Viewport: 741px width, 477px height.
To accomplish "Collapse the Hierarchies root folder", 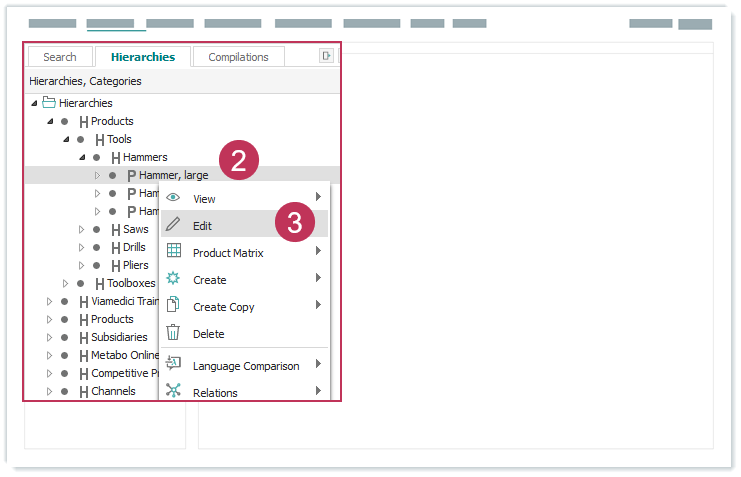I will 35,103.
